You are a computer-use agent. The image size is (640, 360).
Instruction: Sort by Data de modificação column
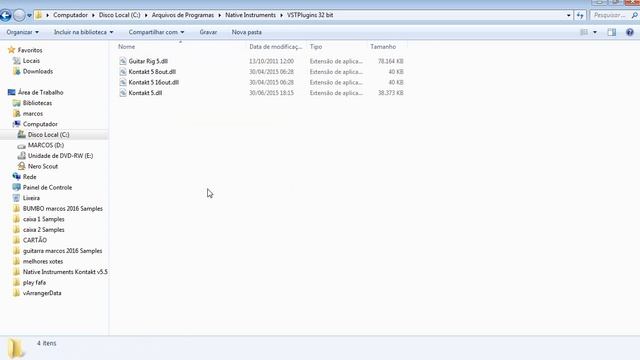(x=276, y=47)
